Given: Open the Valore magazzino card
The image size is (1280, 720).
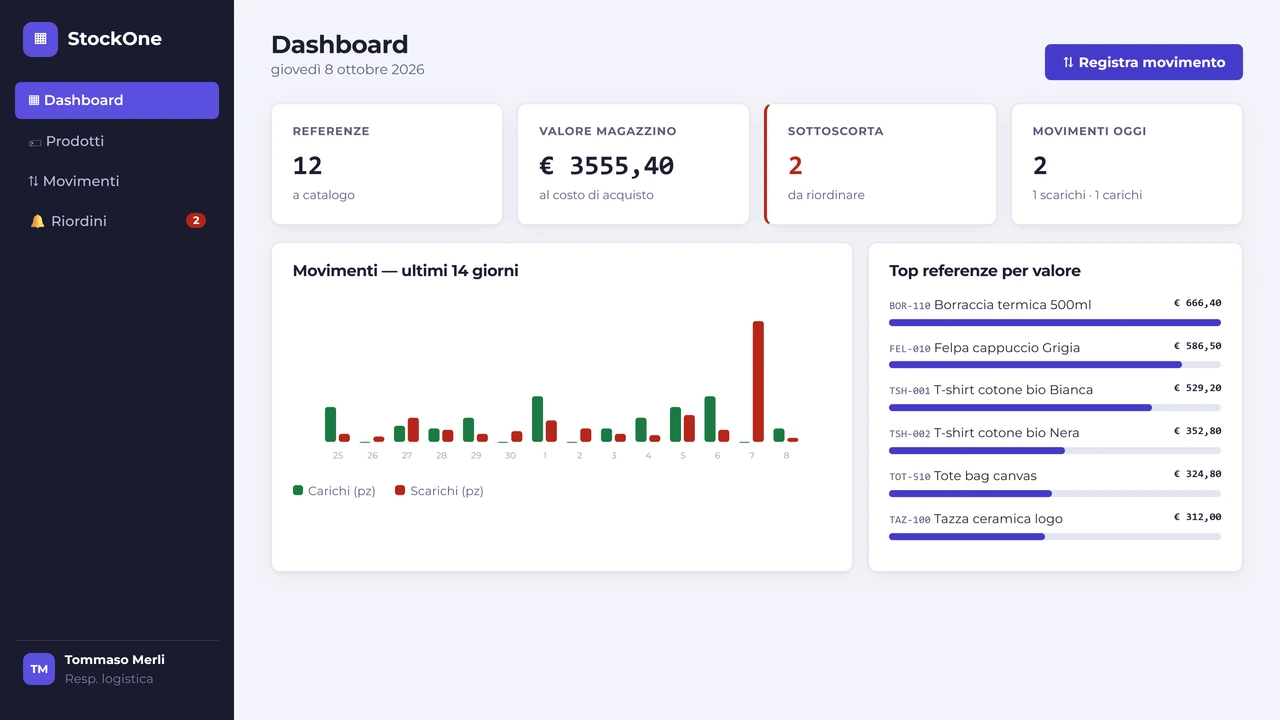Looking at the screenshot, I should 633,164.
